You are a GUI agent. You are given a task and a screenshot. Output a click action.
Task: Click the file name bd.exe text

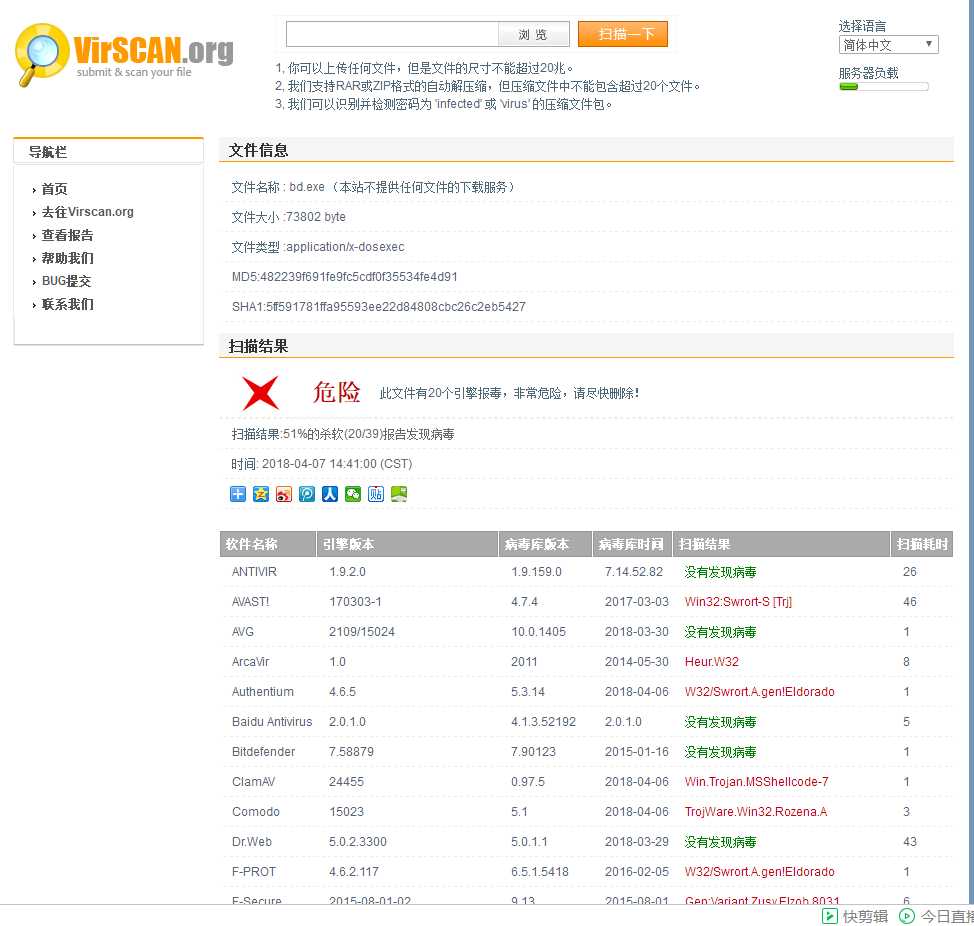307,187
